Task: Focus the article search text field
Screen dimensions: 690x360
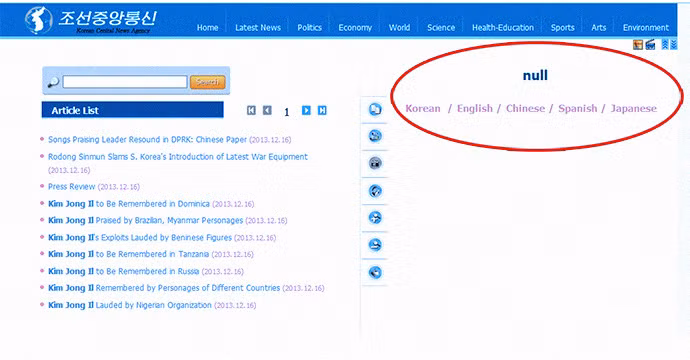Action: [x=125, y=82]
